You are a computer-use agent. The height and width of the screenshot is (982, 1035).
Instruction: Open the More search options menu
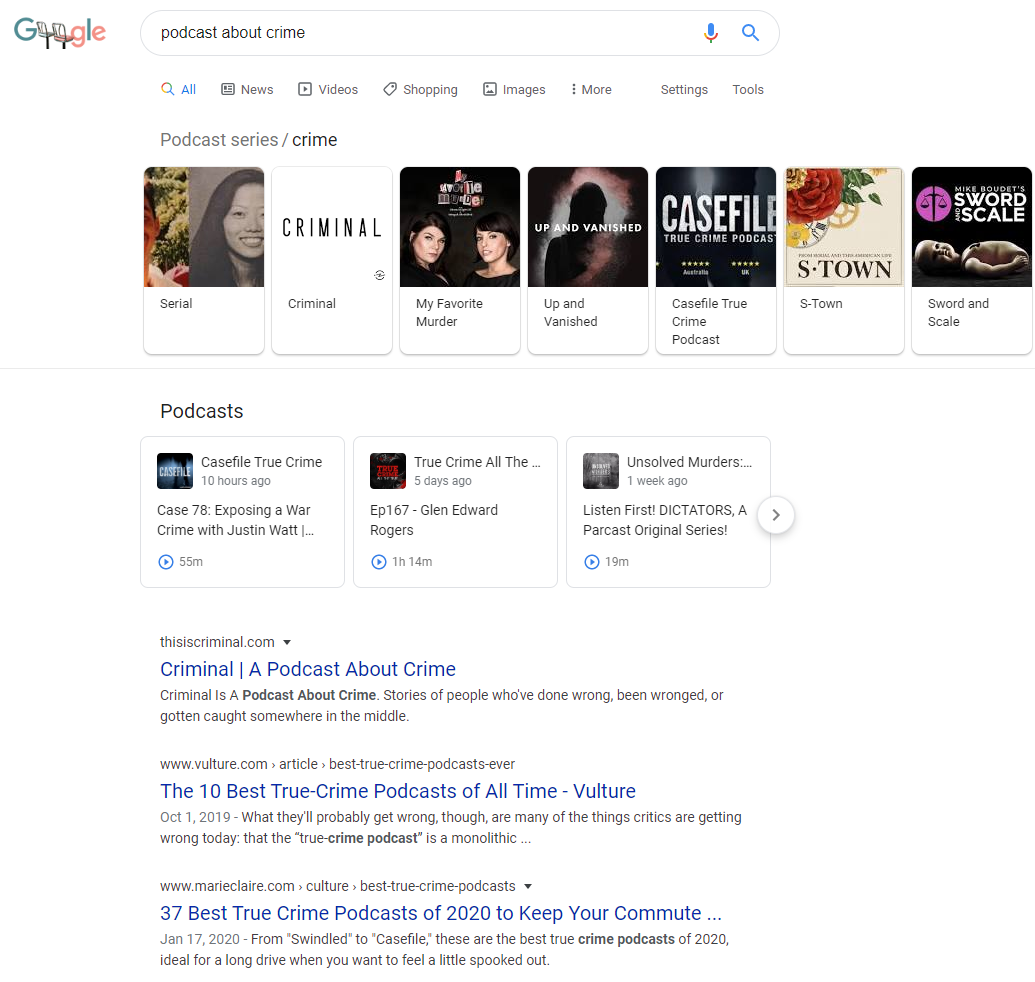point(590,90)
